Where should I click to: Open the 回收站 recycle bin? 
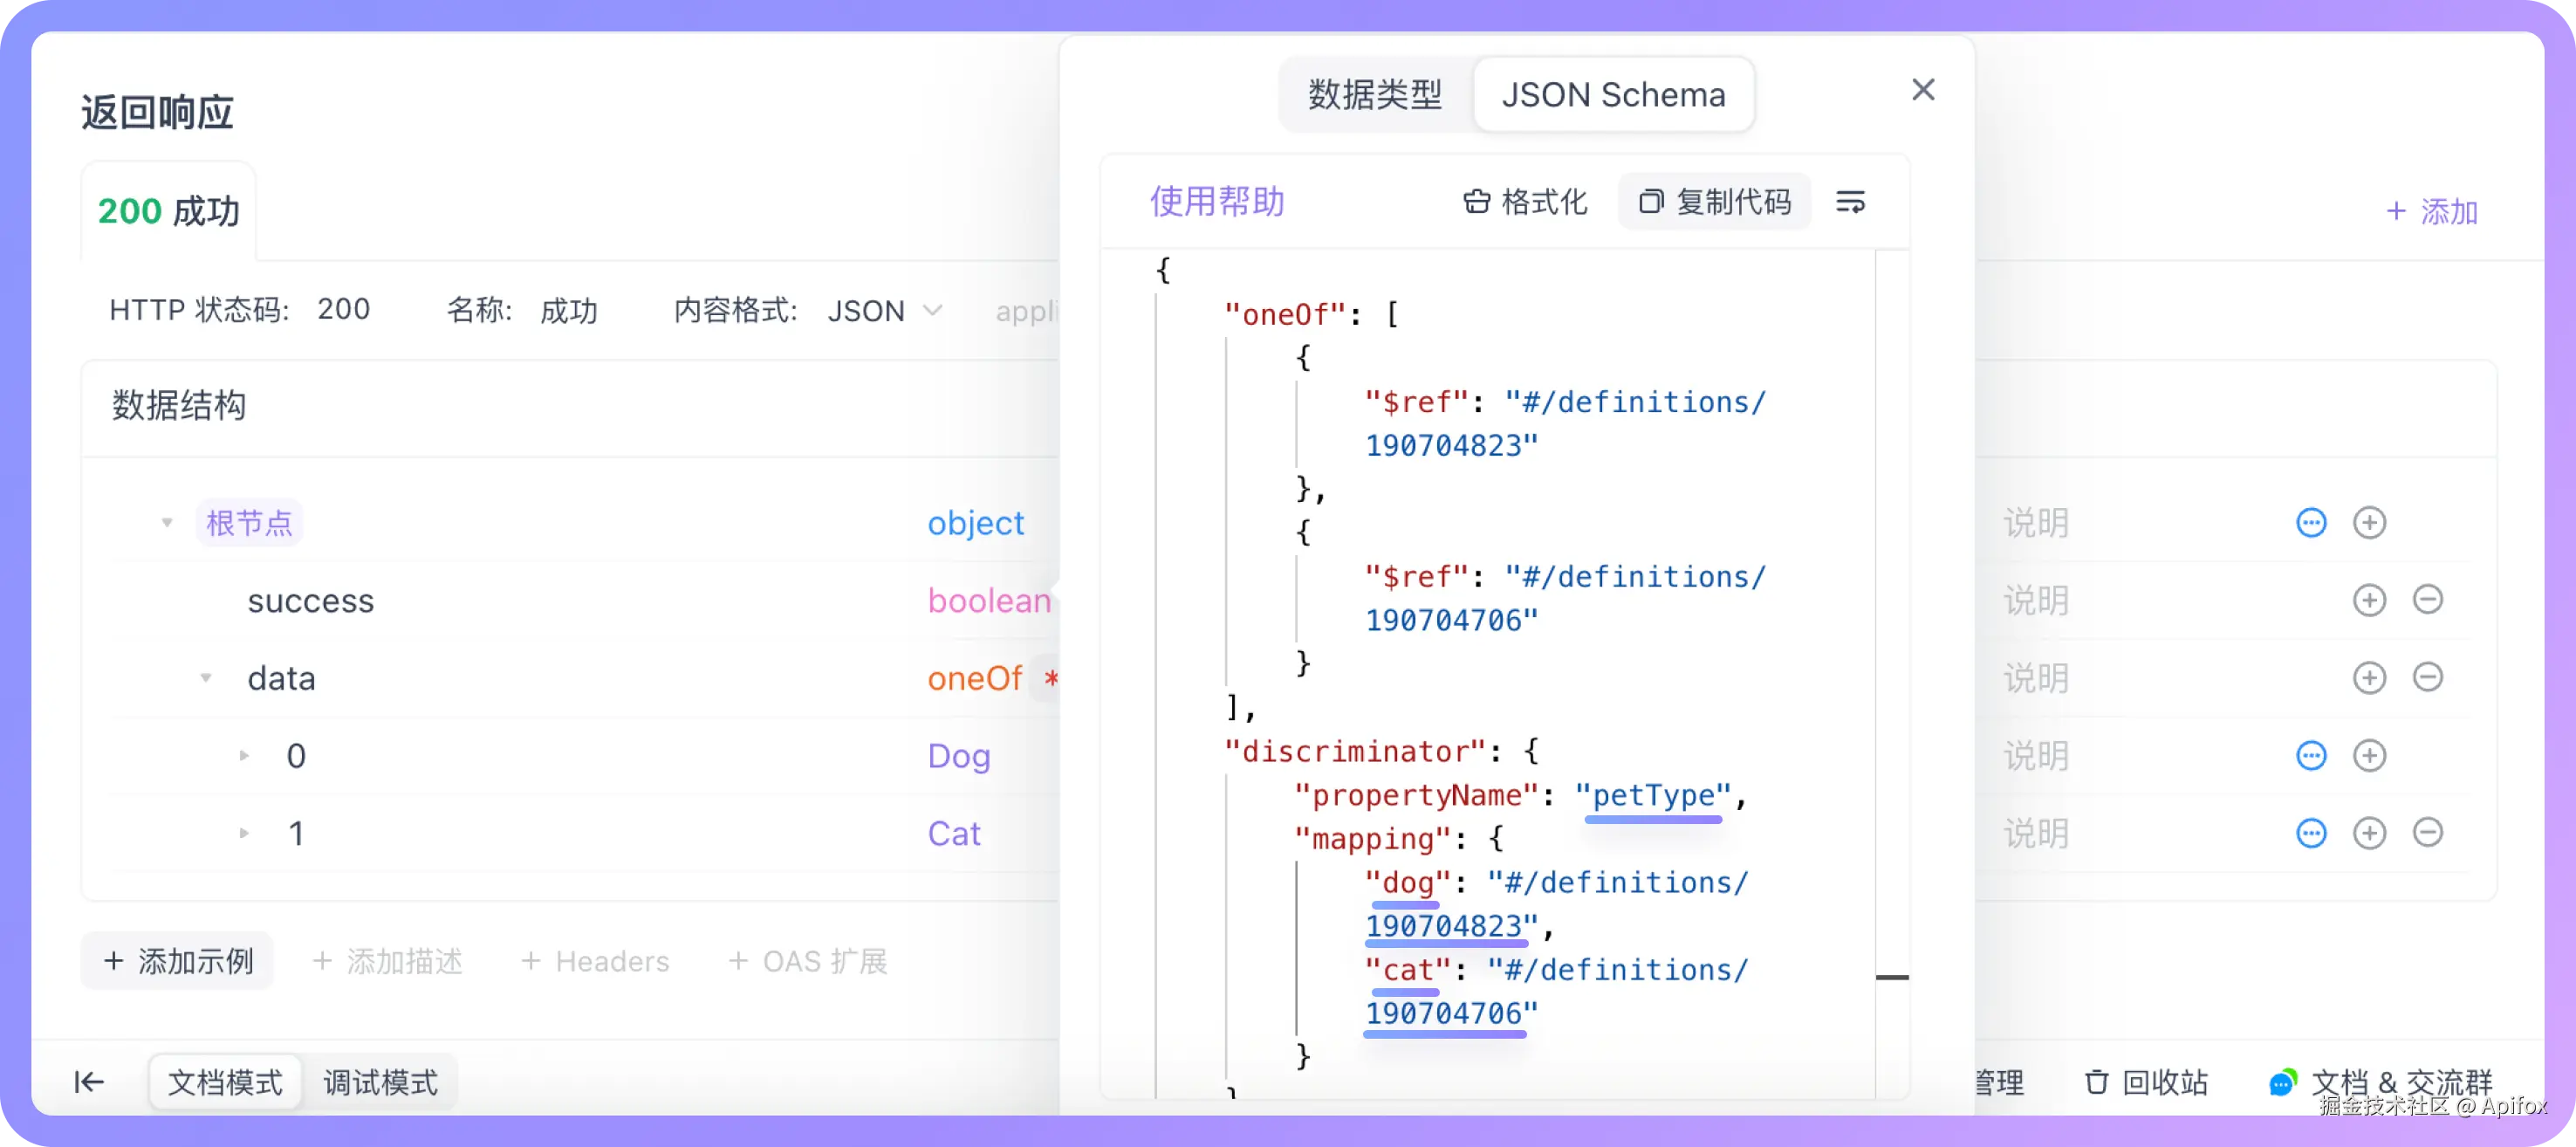(2146, 1082)
